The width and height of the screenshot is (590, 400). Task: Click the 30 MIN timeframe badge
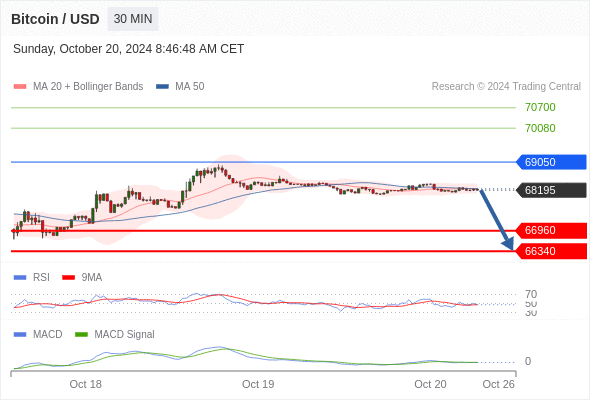pyautogui.click(x=133, y=19)
